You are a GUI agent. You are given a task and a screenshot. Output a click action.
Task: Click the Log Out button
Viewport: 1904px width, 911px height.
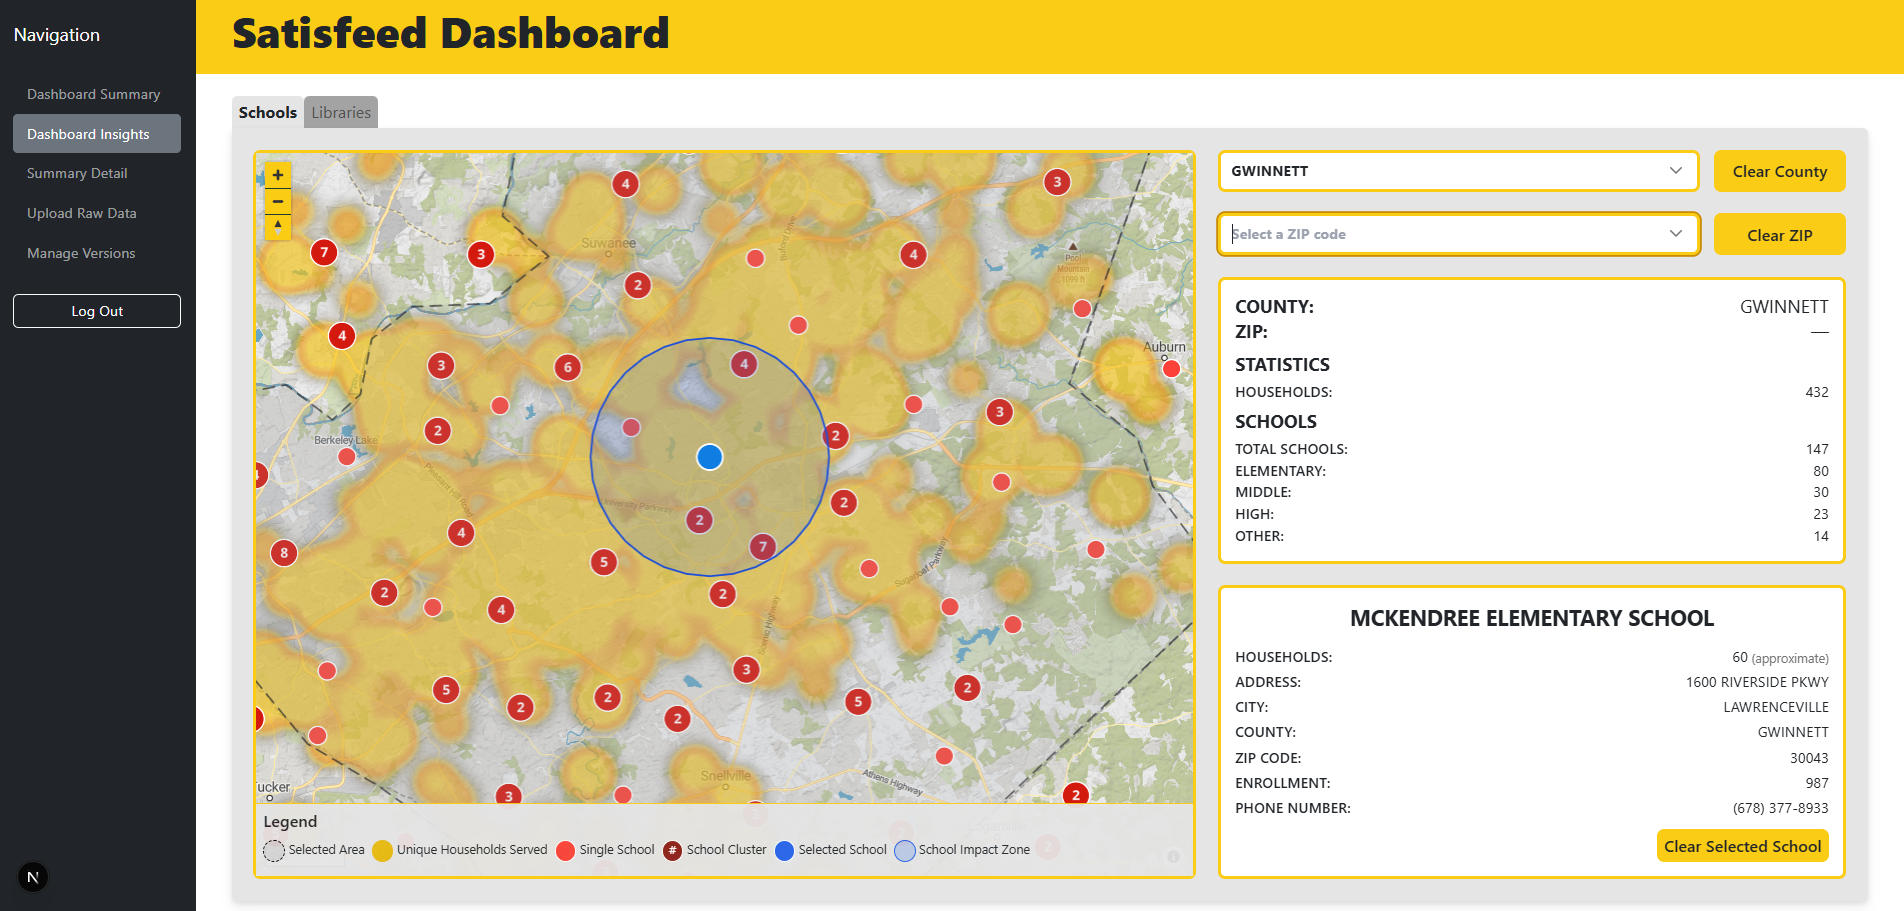(97, 311)
